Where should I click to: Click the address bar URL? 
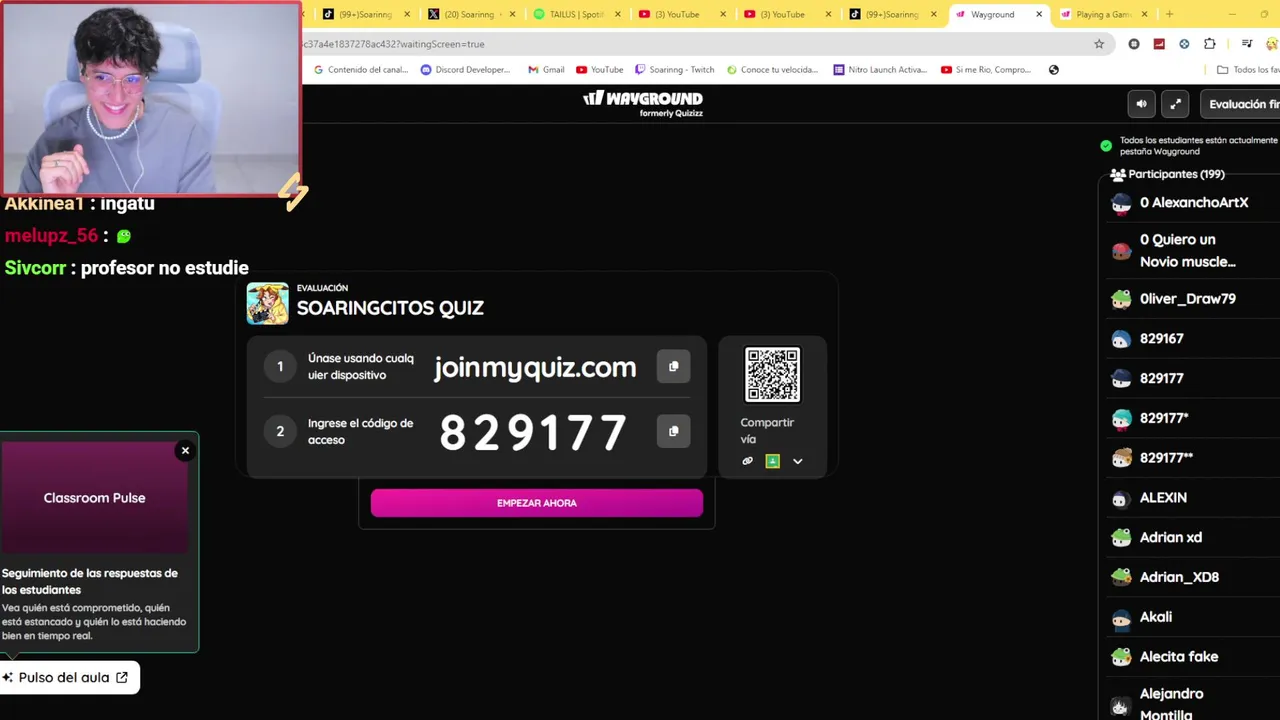(690, 44)
